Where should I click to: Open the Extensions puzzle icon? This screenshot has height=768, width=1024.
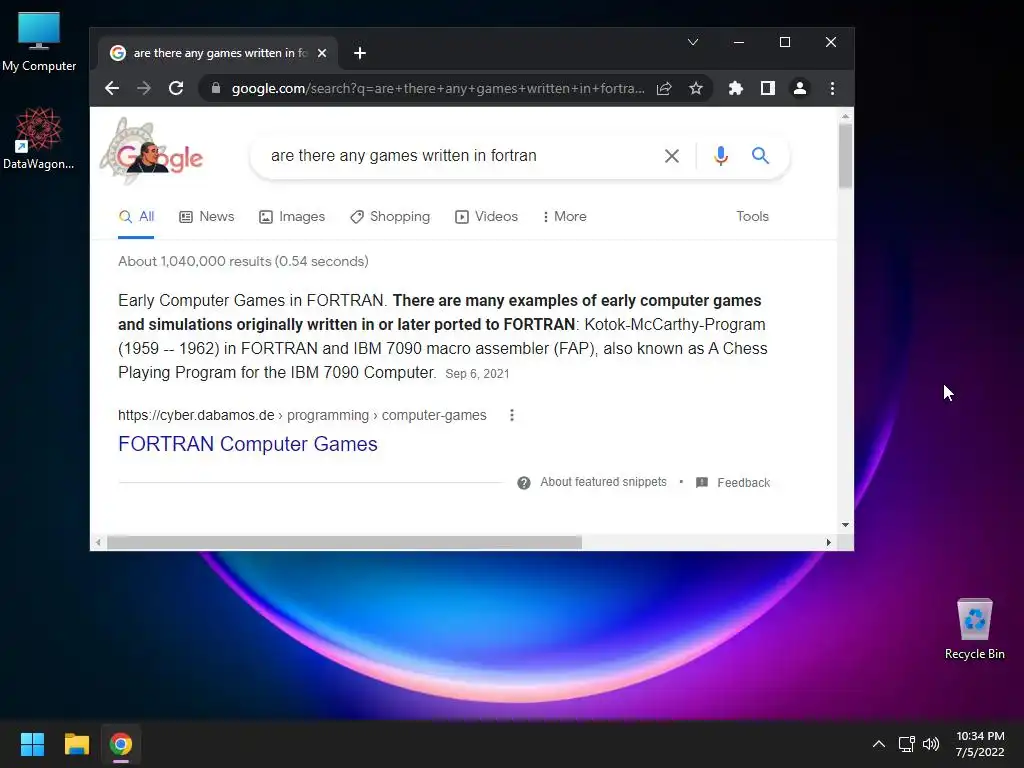pos(736,88)
